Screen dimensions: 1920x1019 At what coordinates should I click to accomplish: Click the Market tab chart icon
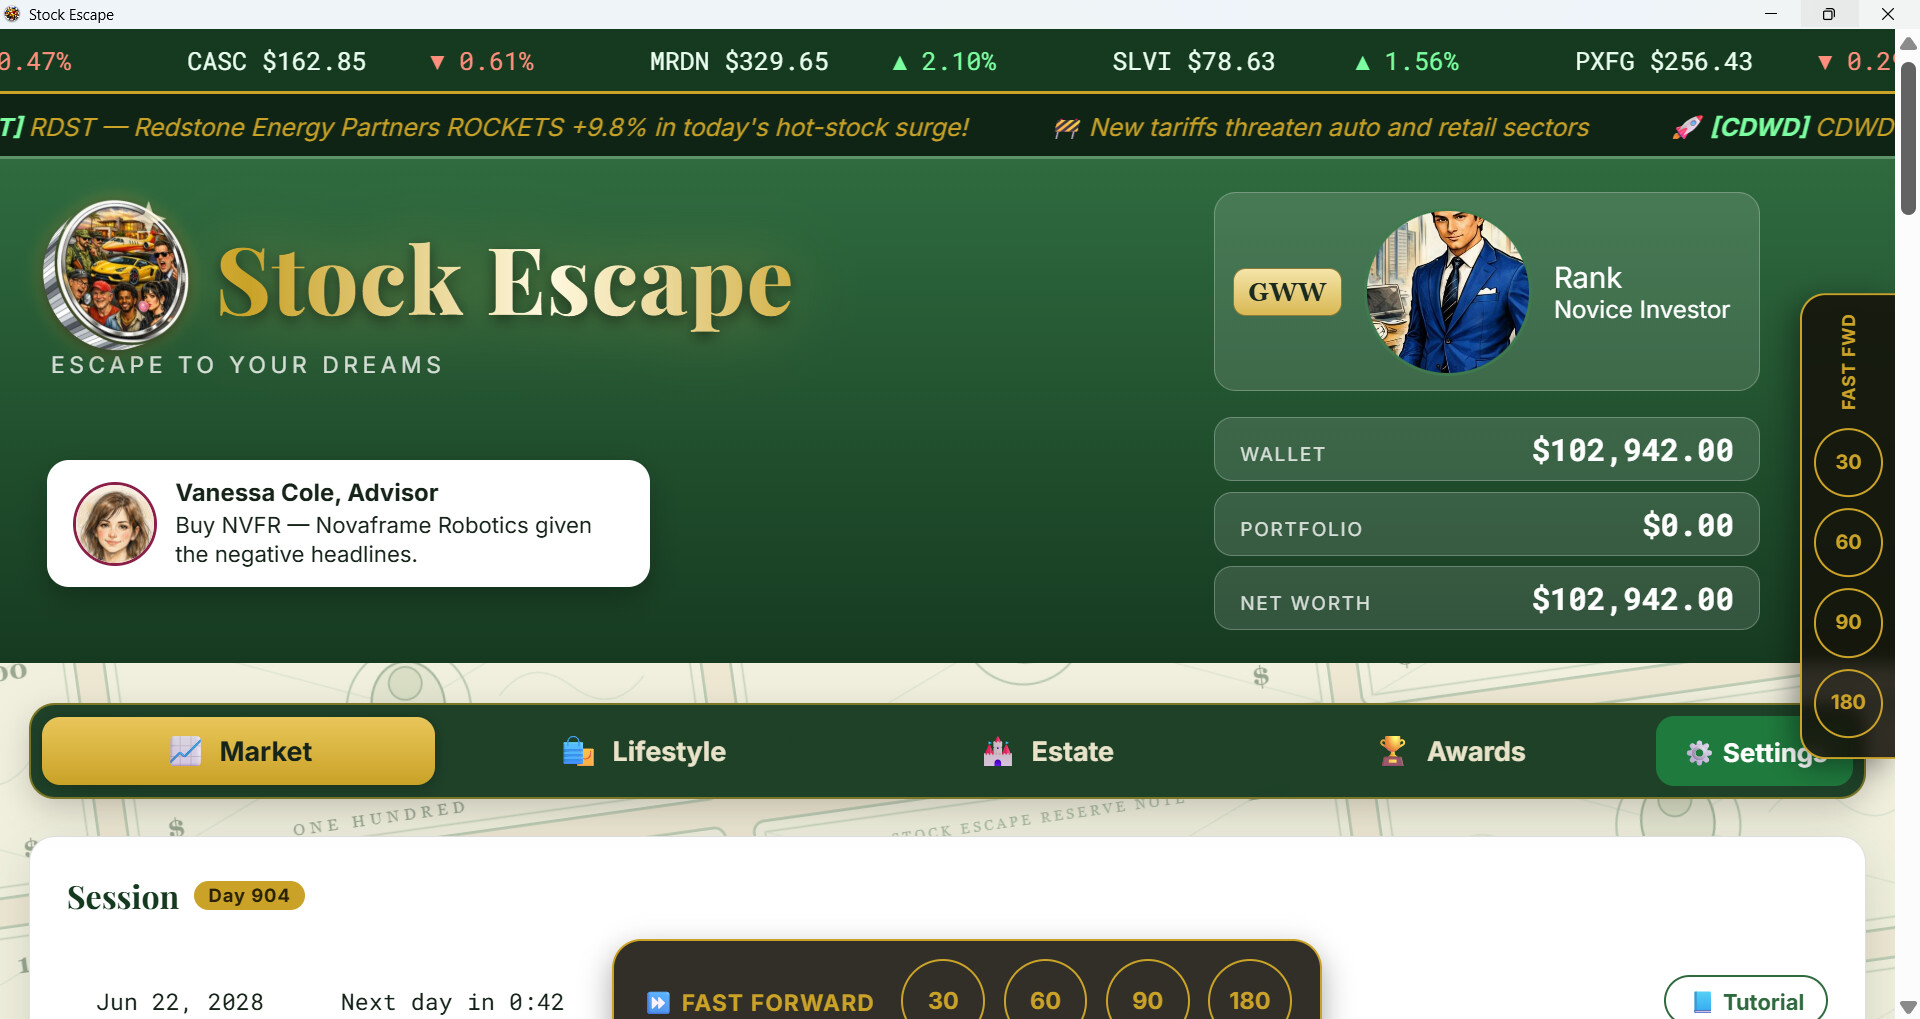(186, 751)
